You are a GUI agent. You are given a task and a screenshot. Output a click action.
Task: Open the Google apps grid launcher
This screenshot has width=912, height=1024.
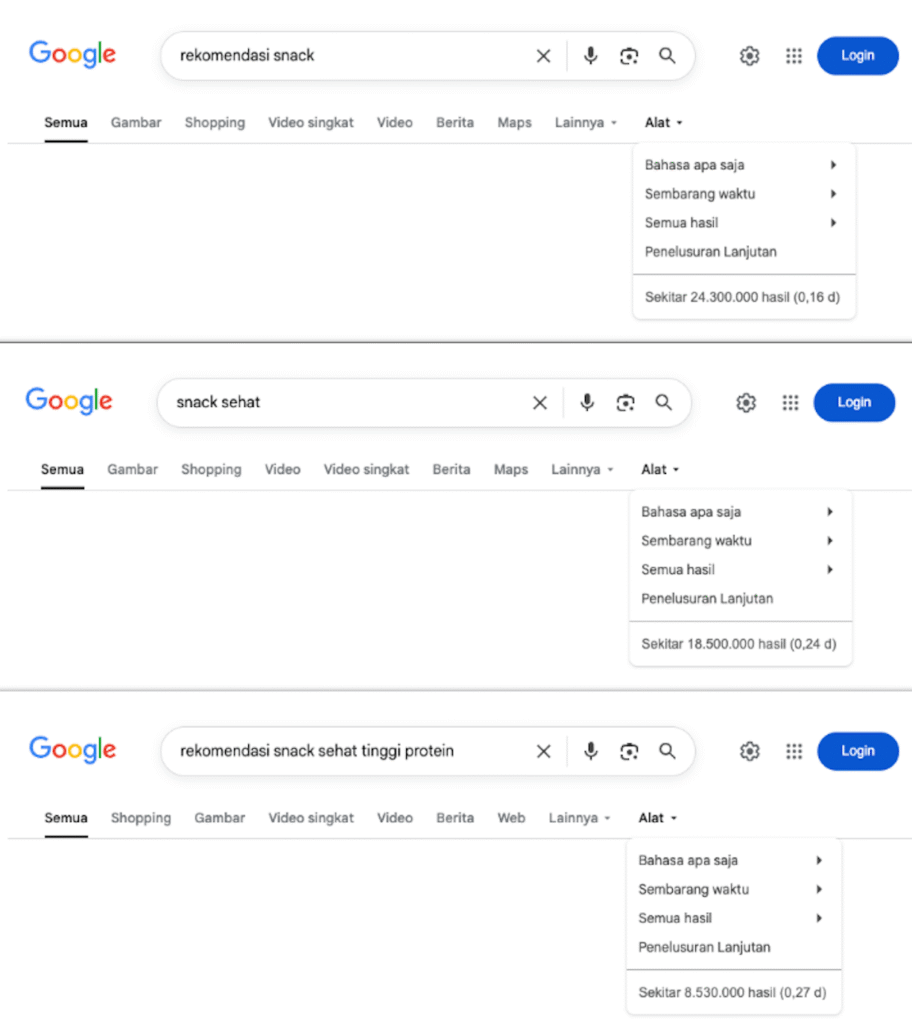pos(794,55)
